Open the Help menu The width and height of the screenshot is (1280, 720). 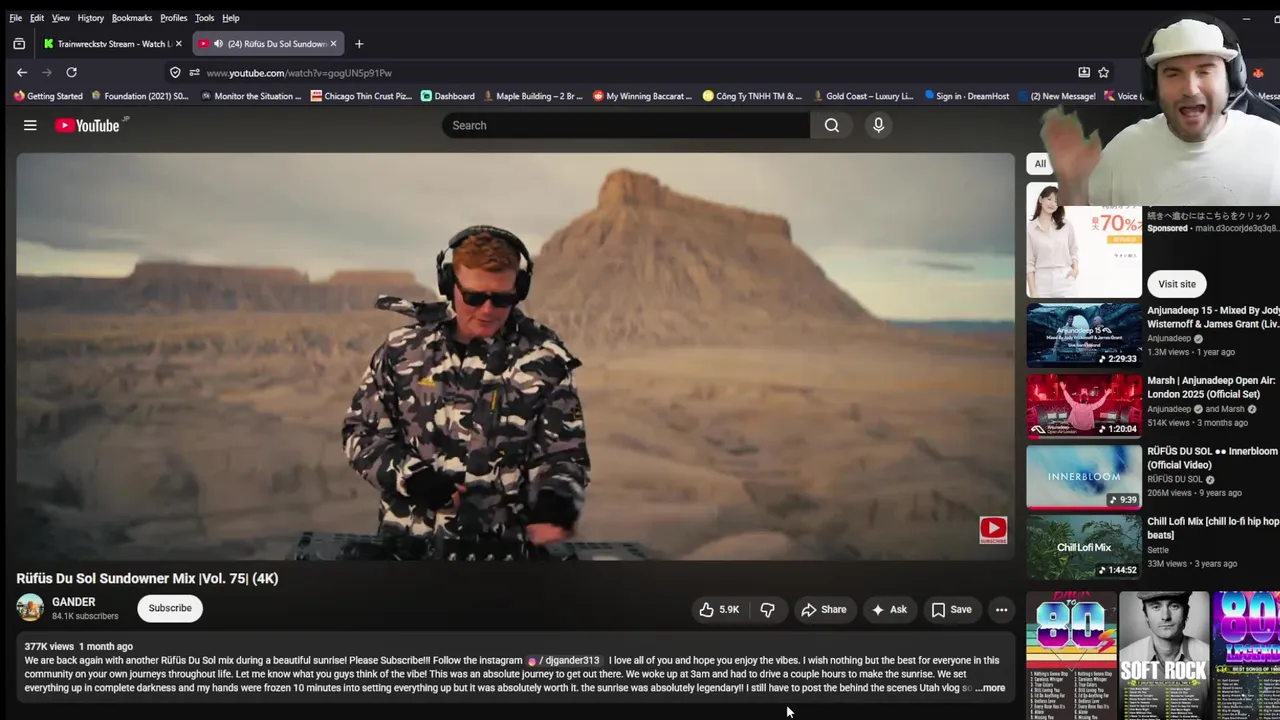[231, 18]
